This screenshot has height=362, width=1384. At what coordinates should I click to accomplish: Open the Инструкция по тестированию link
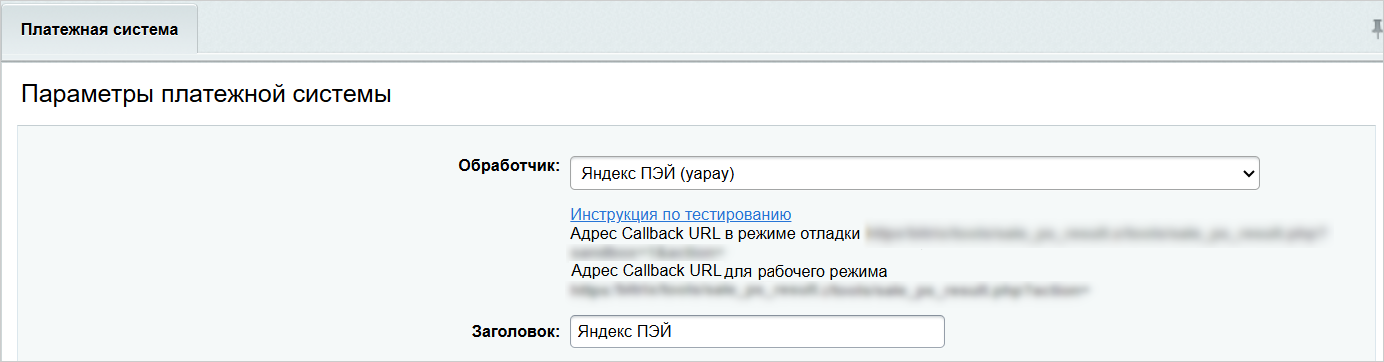click(x=681, y=214)
